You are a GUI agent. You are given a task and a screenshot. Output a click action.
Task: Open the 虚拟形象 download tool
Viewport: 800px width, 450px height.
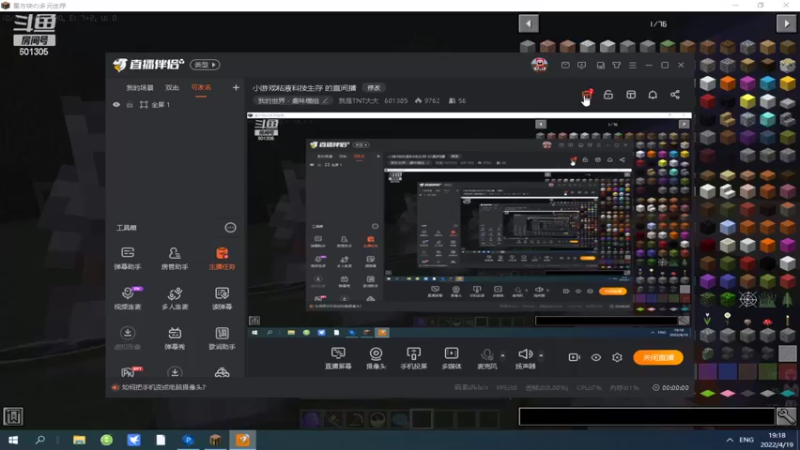tap(128, 338)
